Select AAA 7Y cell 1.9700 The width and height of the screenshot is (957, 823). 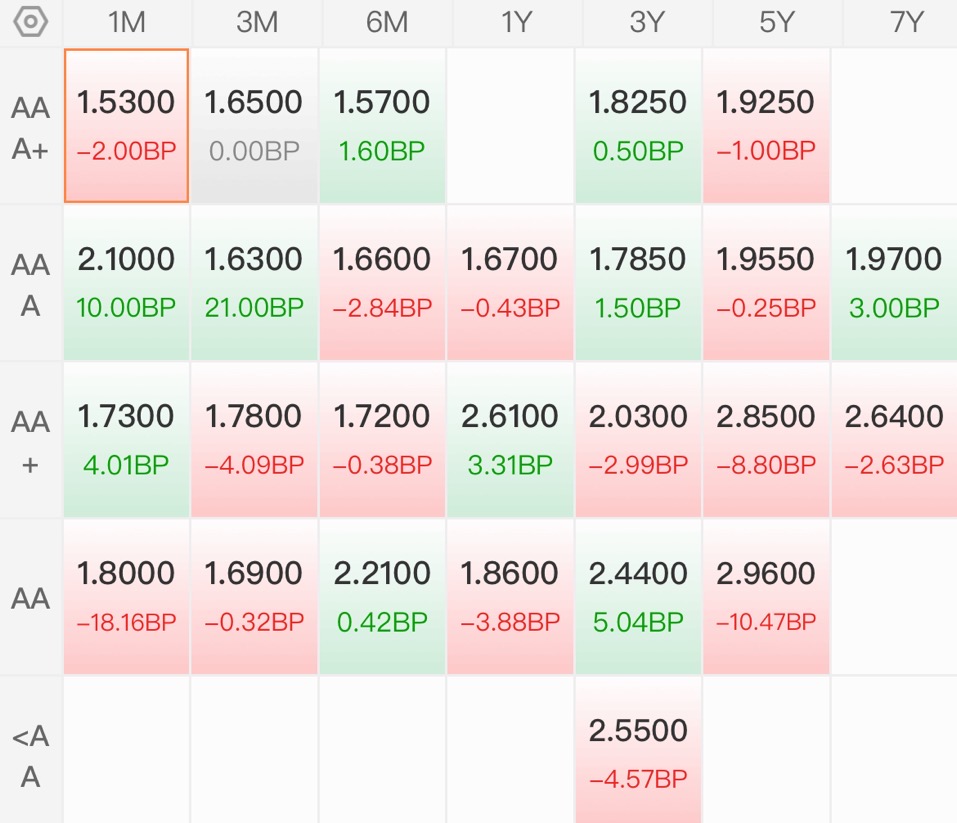[x=894, y=283]
